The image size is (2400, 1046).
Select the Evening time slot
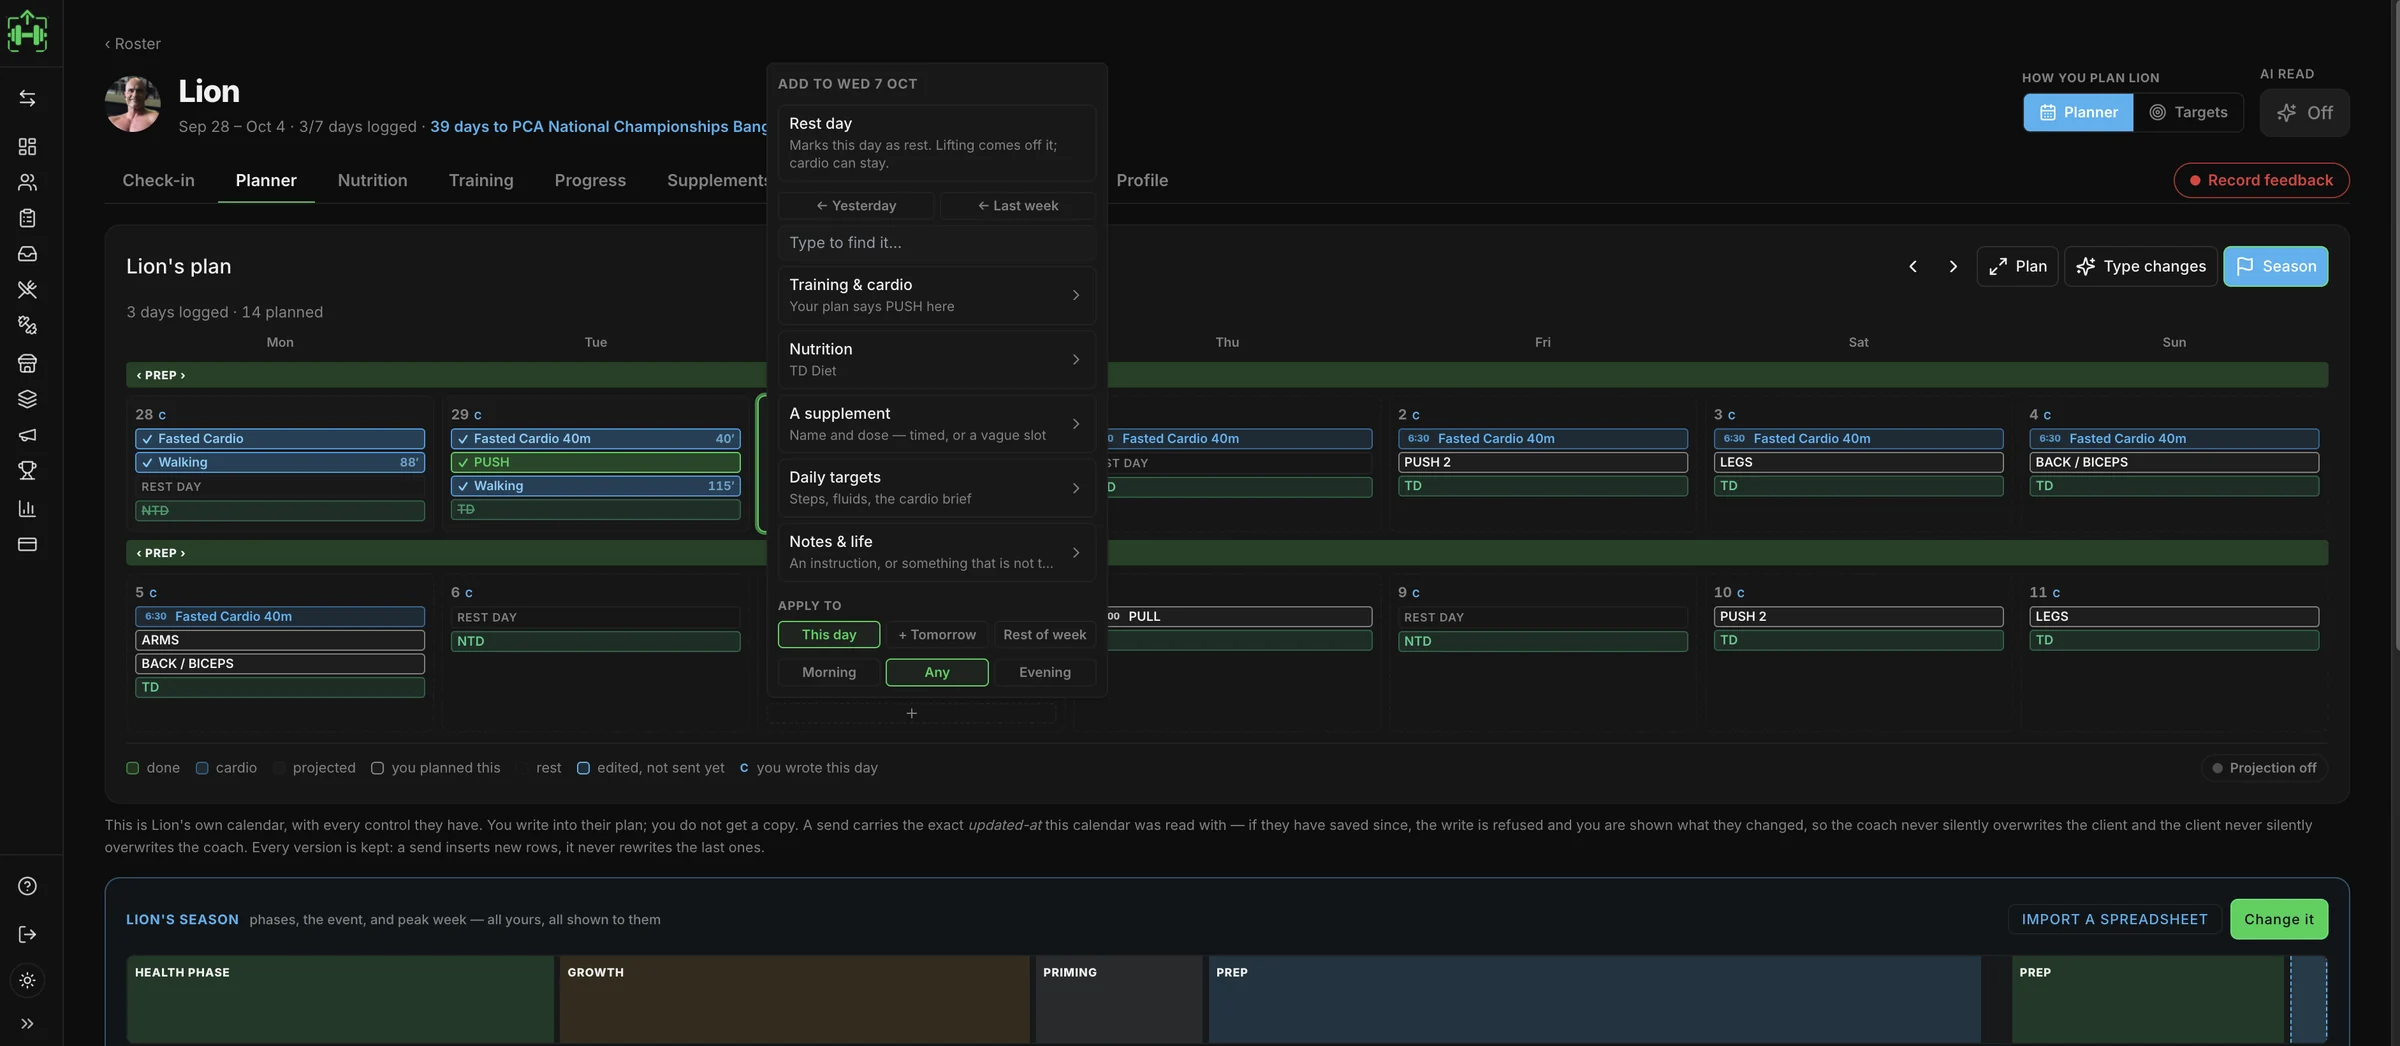pos(1045,672)
